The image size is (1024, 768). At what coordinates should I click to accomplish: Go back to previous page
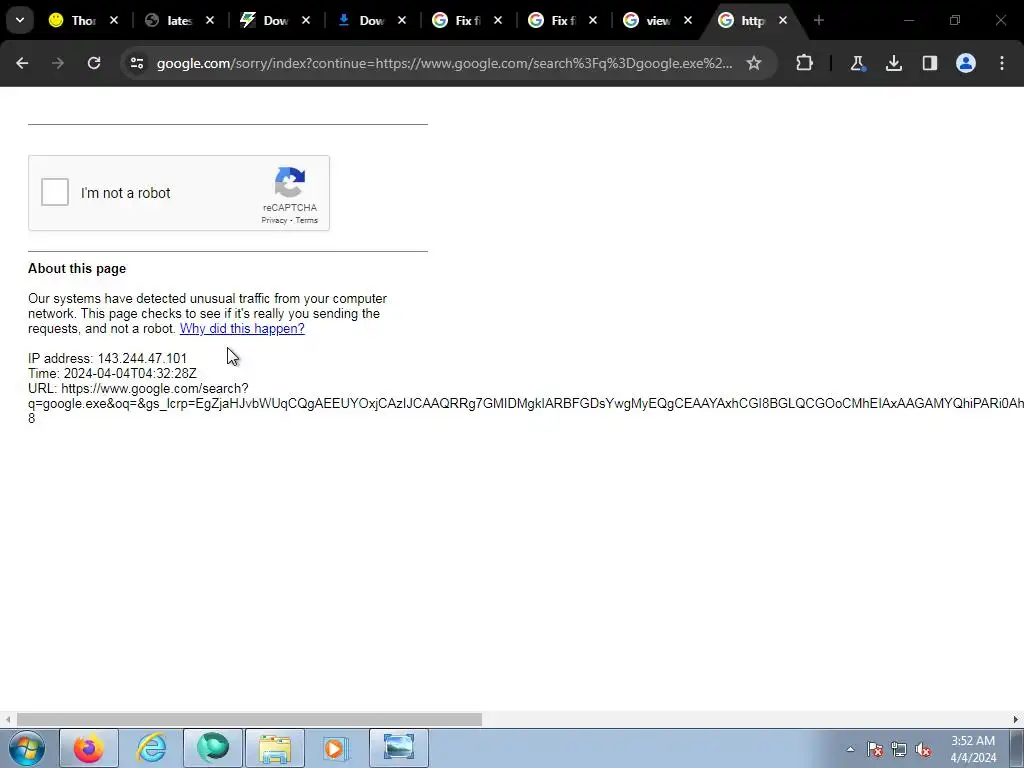(x=22, y=63)
